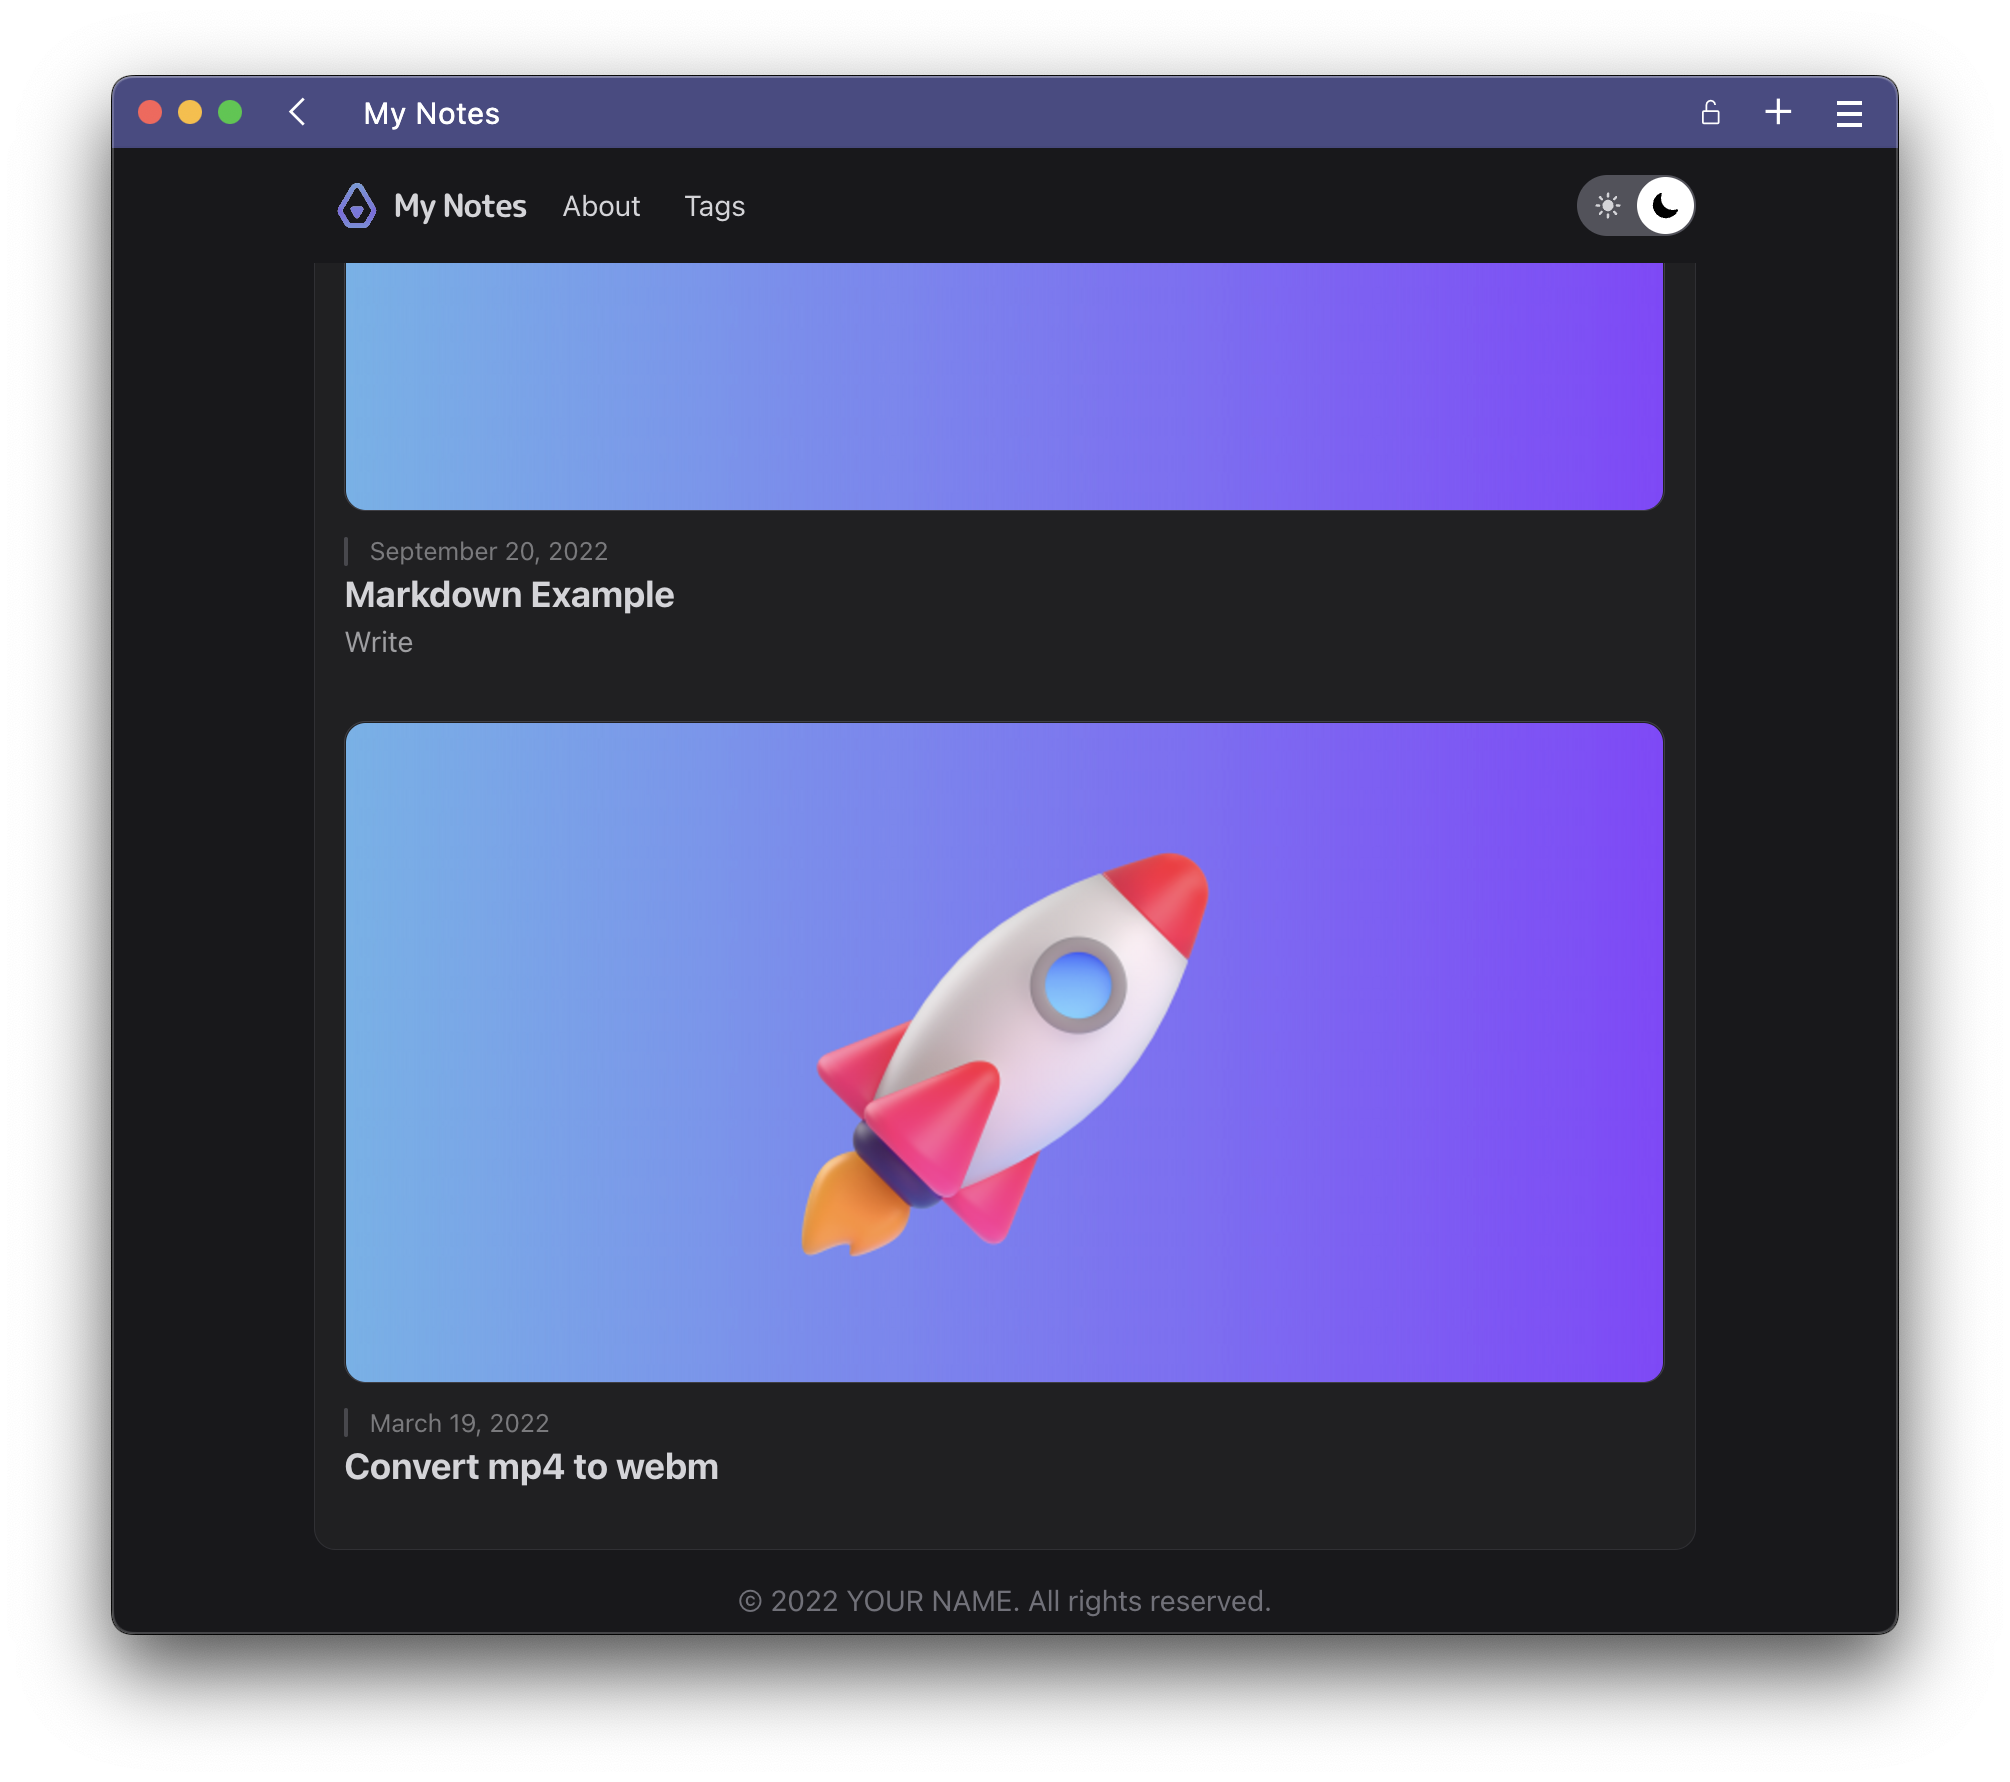The image size is (2010, 1782).
Task: Click the back arrow navigation icon
Action: pos(296,112)
